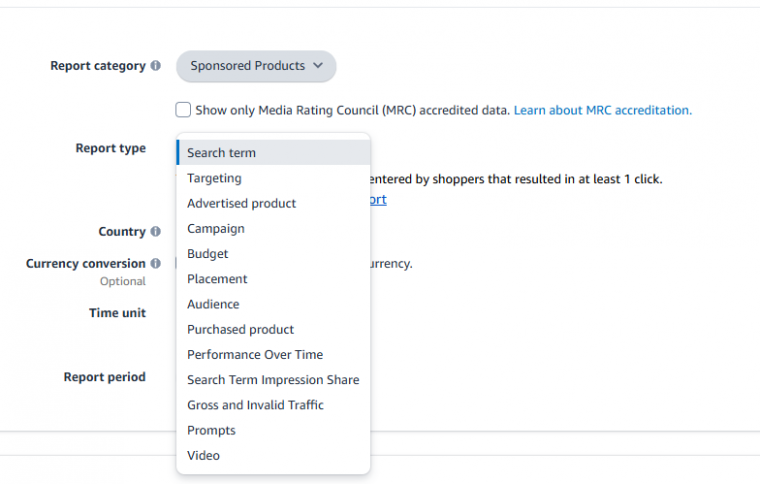Choose Targeting from the report type list
This screenshot has width=760, height=484.
273,178
